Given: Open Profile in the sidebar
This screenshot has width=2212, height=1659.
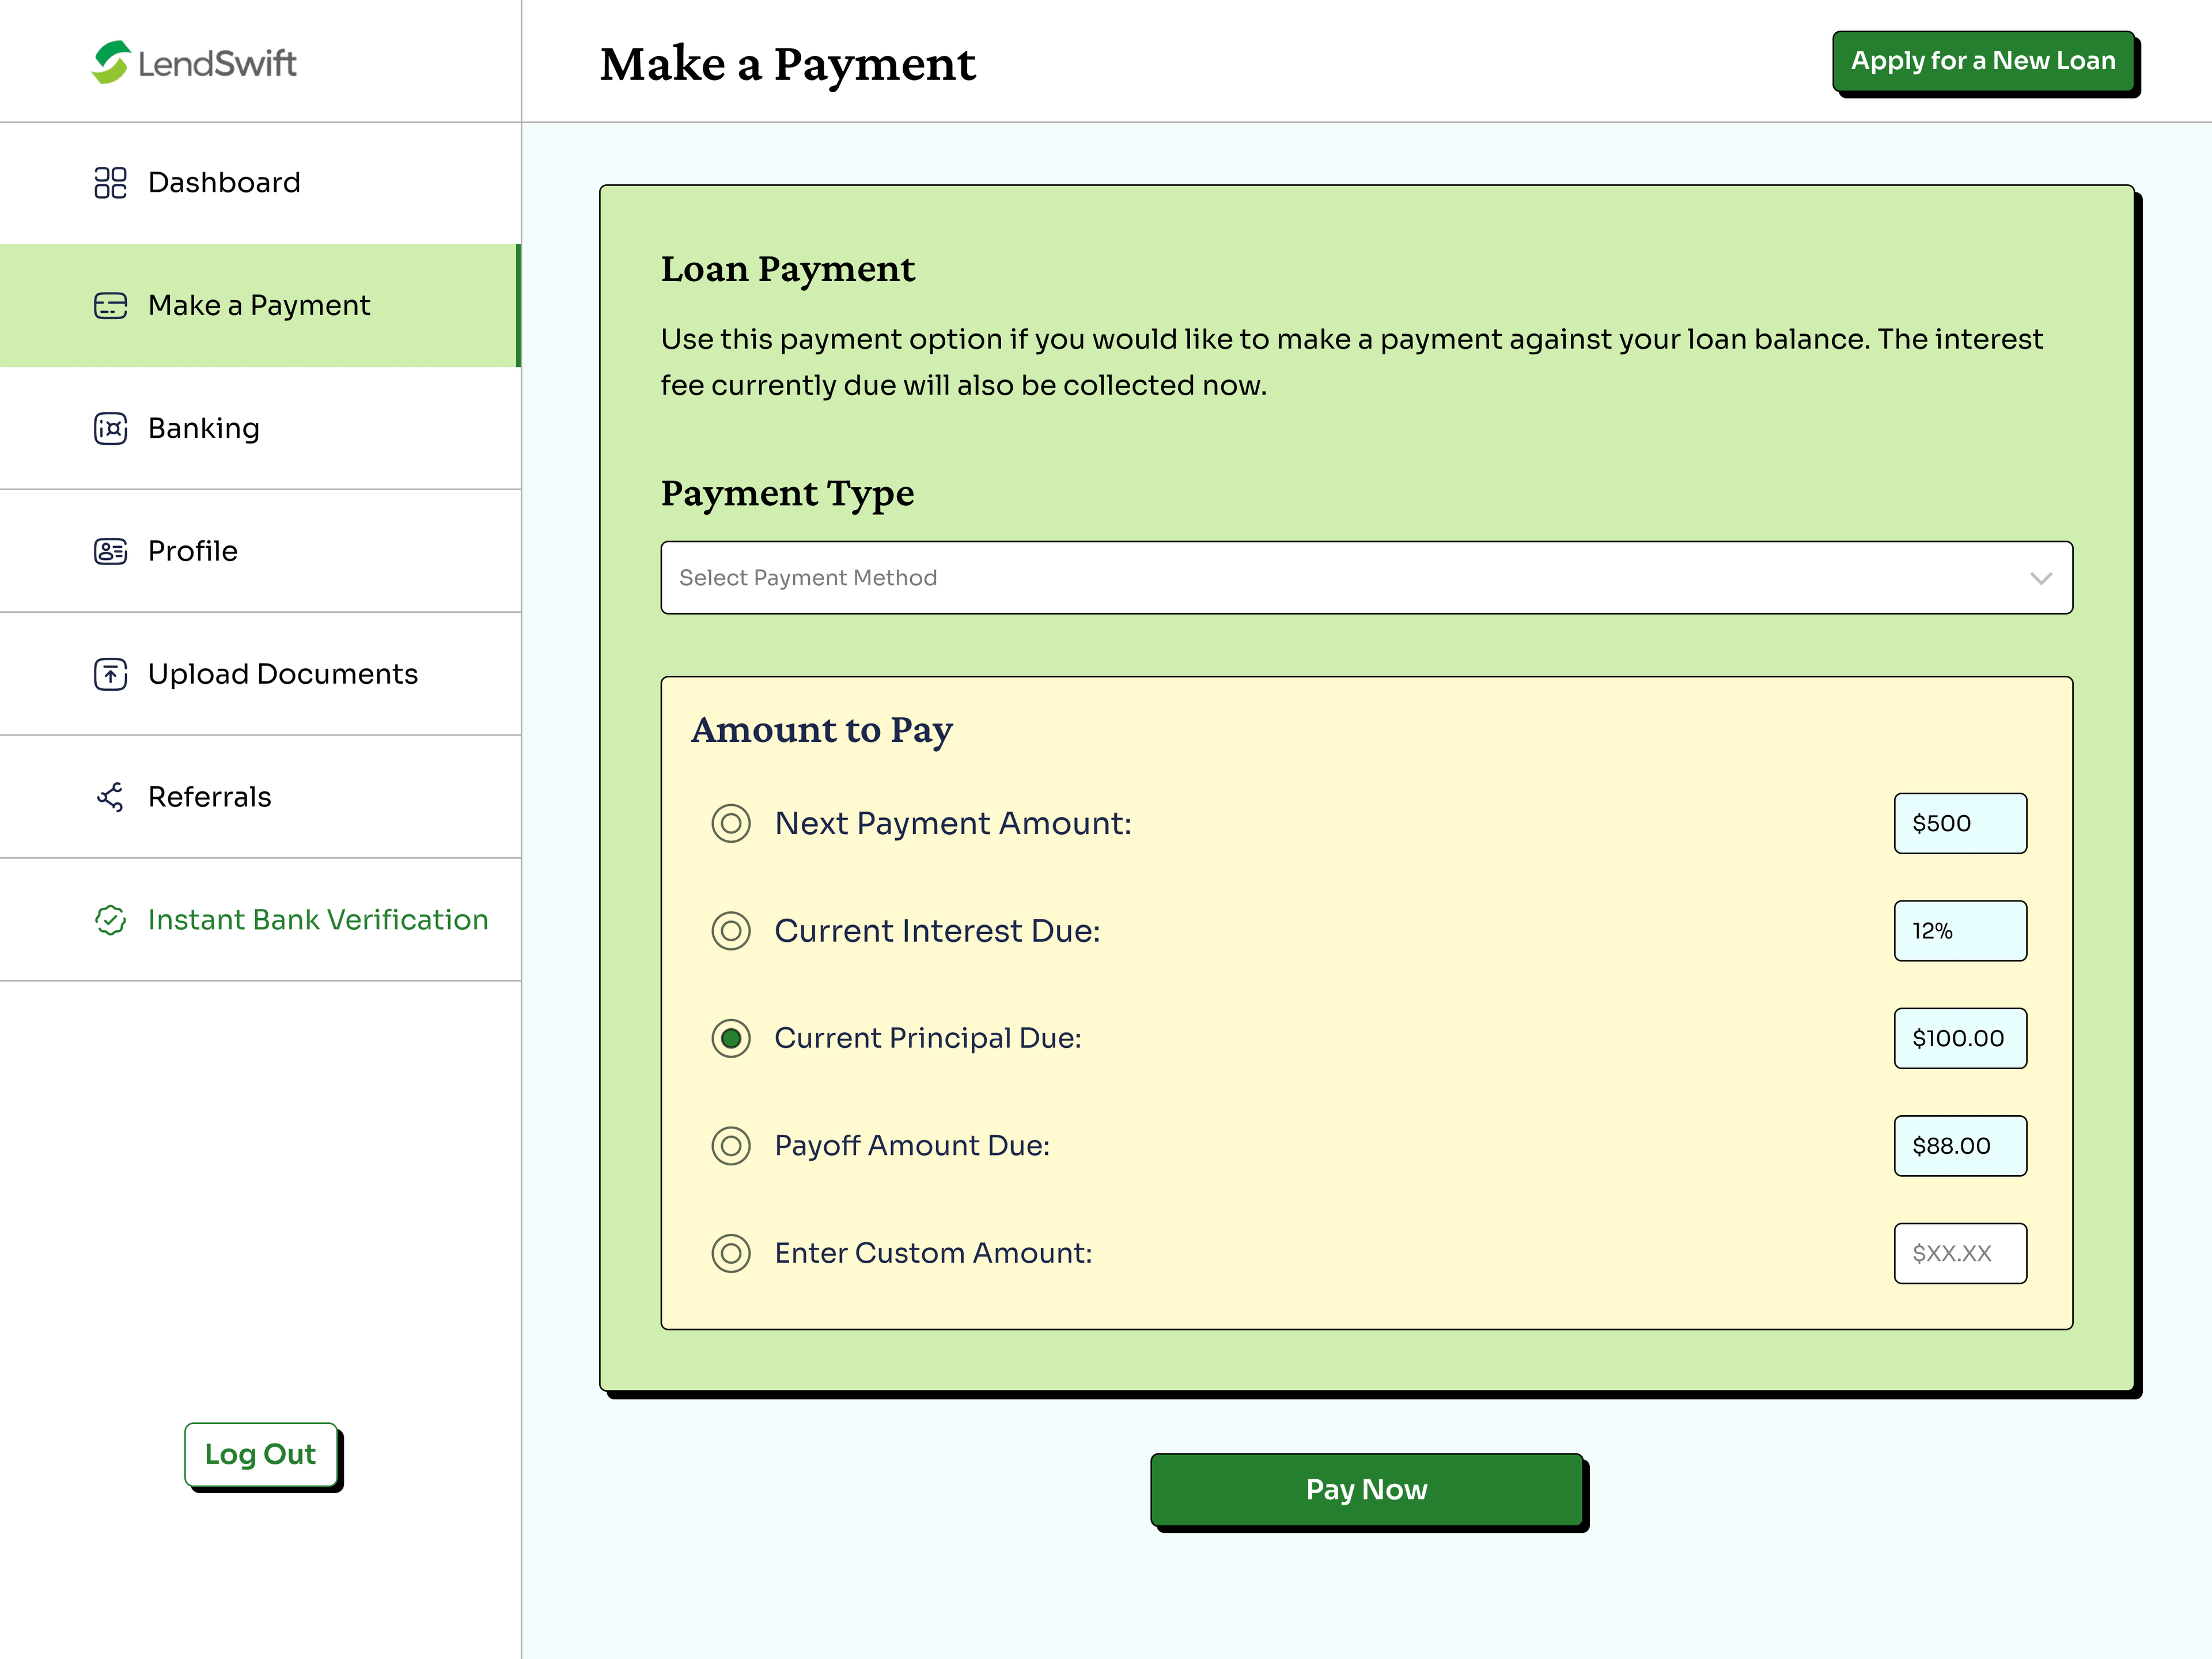Looking at the screenshot, I should [x=260, y=551].
